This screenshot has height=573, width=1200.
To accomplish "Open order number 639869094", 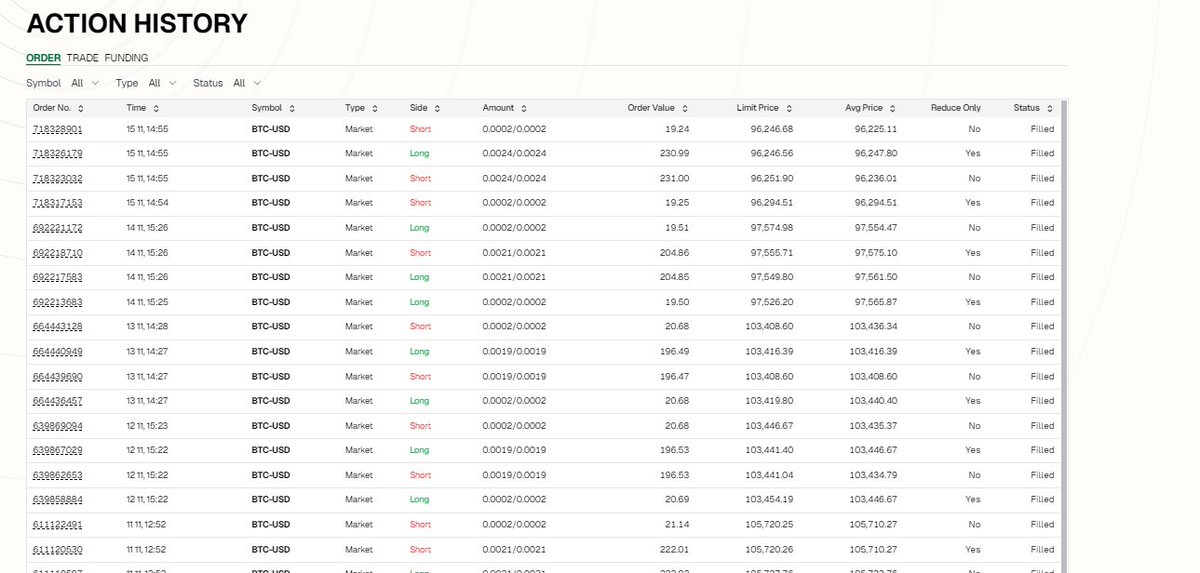I will [57, 426].
